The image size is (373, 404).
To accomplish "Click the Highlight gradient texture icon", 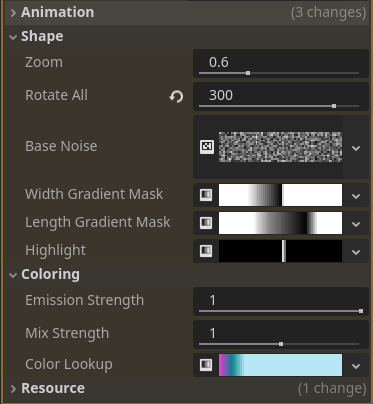I will 206,251.
